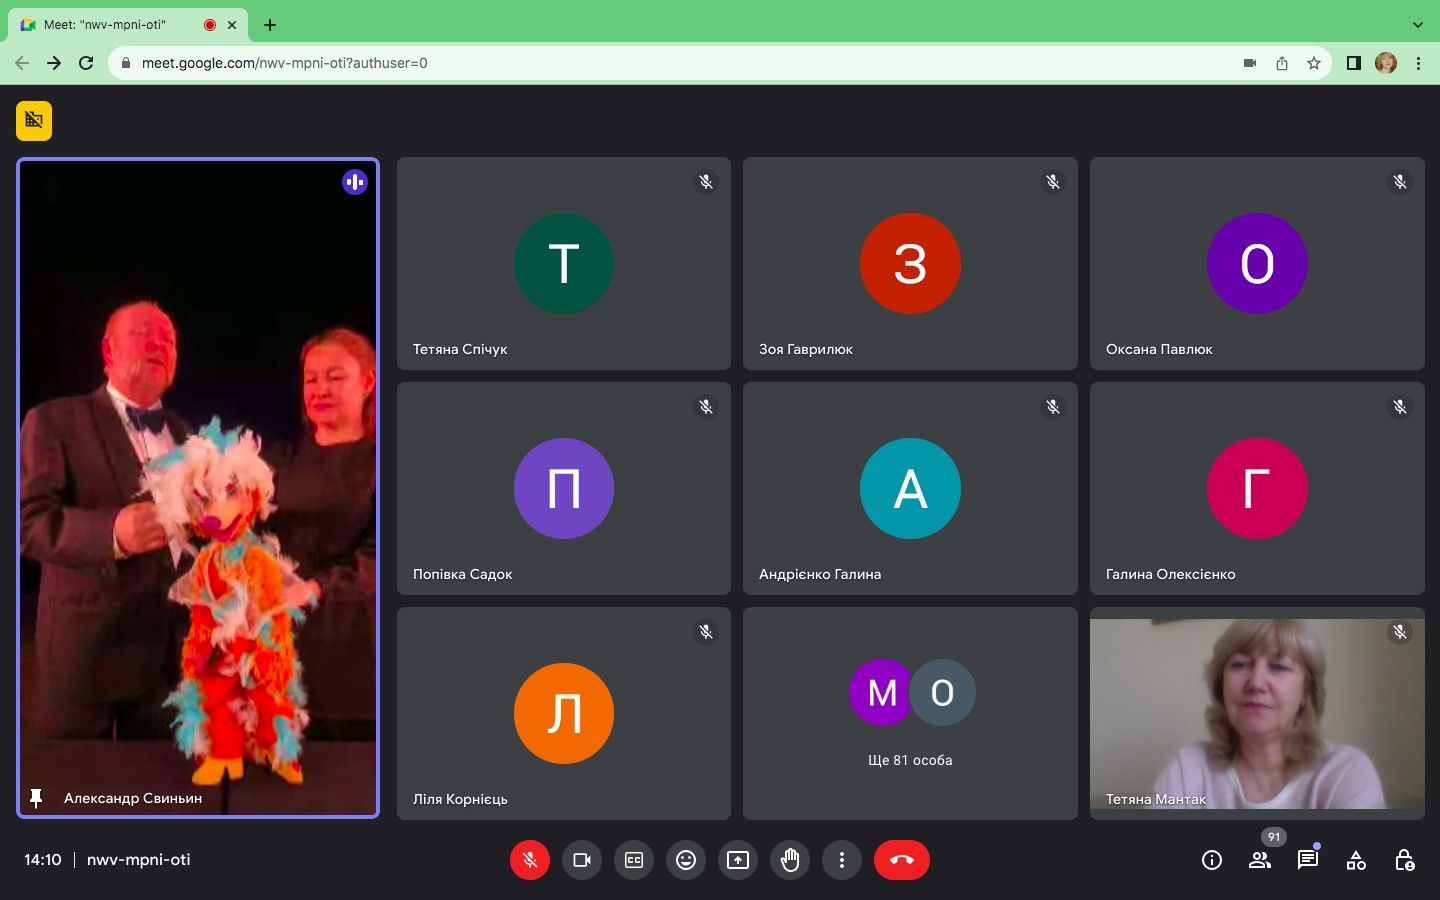The width and height of the screenshot is (1440, 900).
Task: Bookmark this tab with star icon
Action: tap(1314, 63)
